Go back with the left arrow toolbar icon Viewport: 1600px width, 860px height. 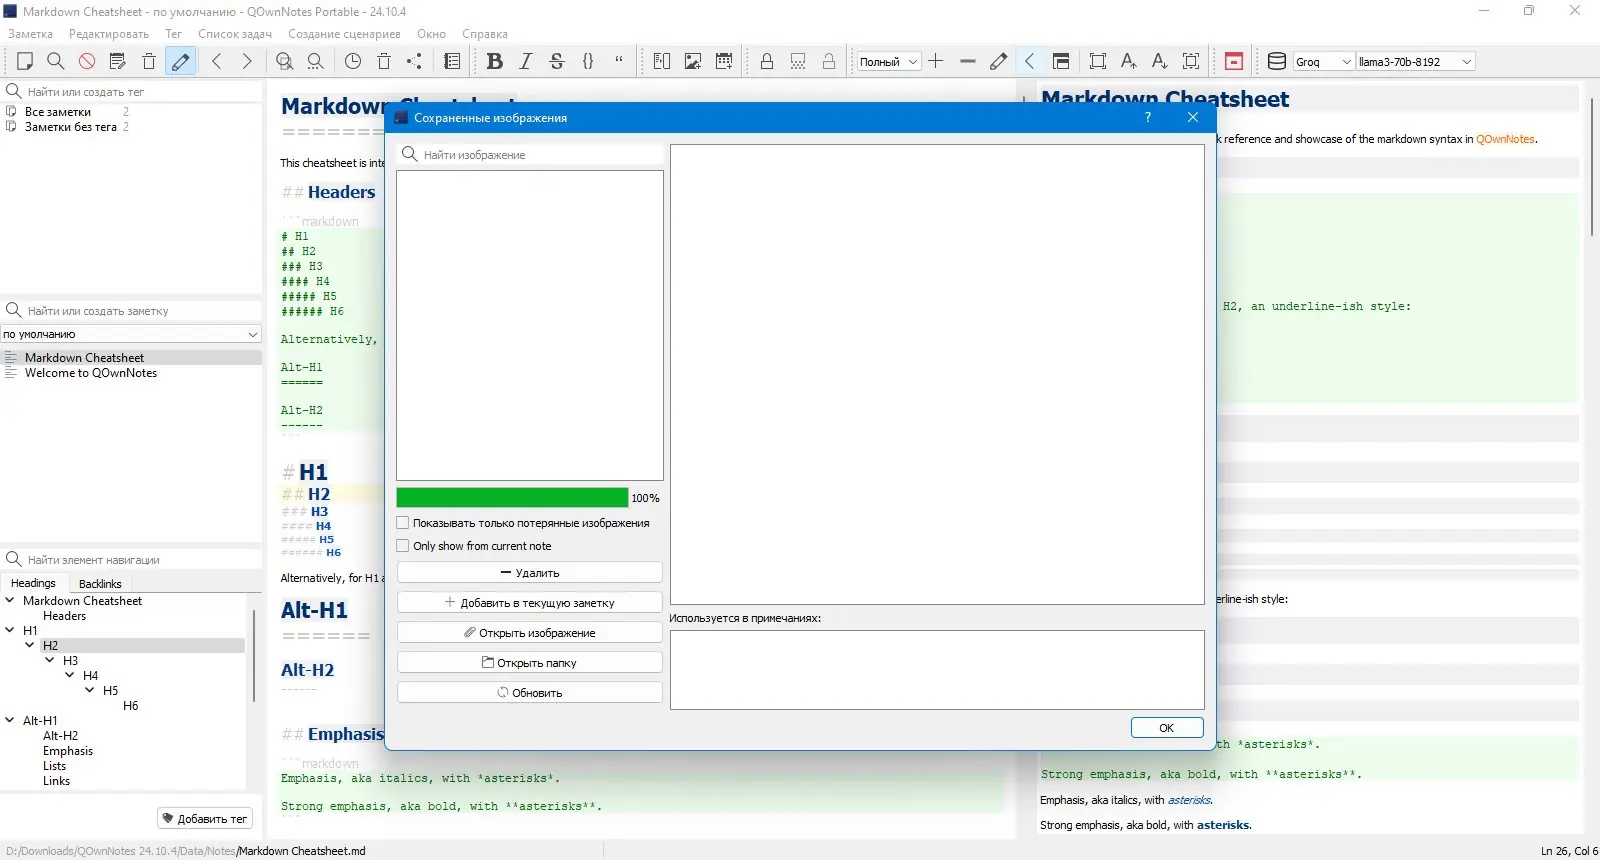[216, 61]
